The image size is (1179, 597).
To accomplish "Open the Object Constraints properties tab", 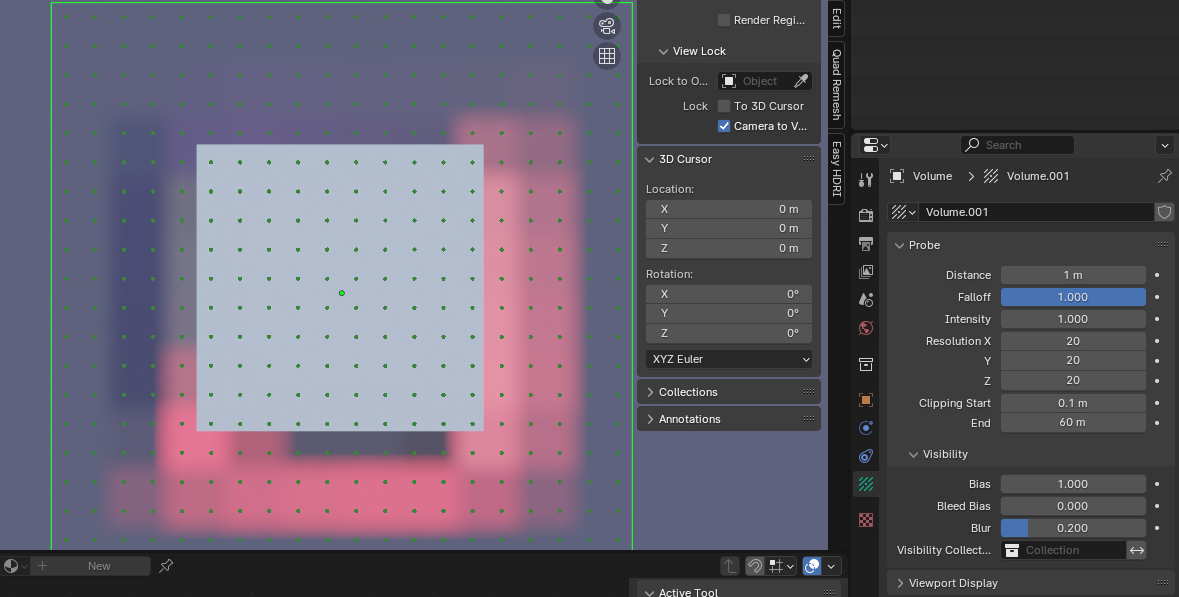I will pyautogui.click(x=865, y=456).
